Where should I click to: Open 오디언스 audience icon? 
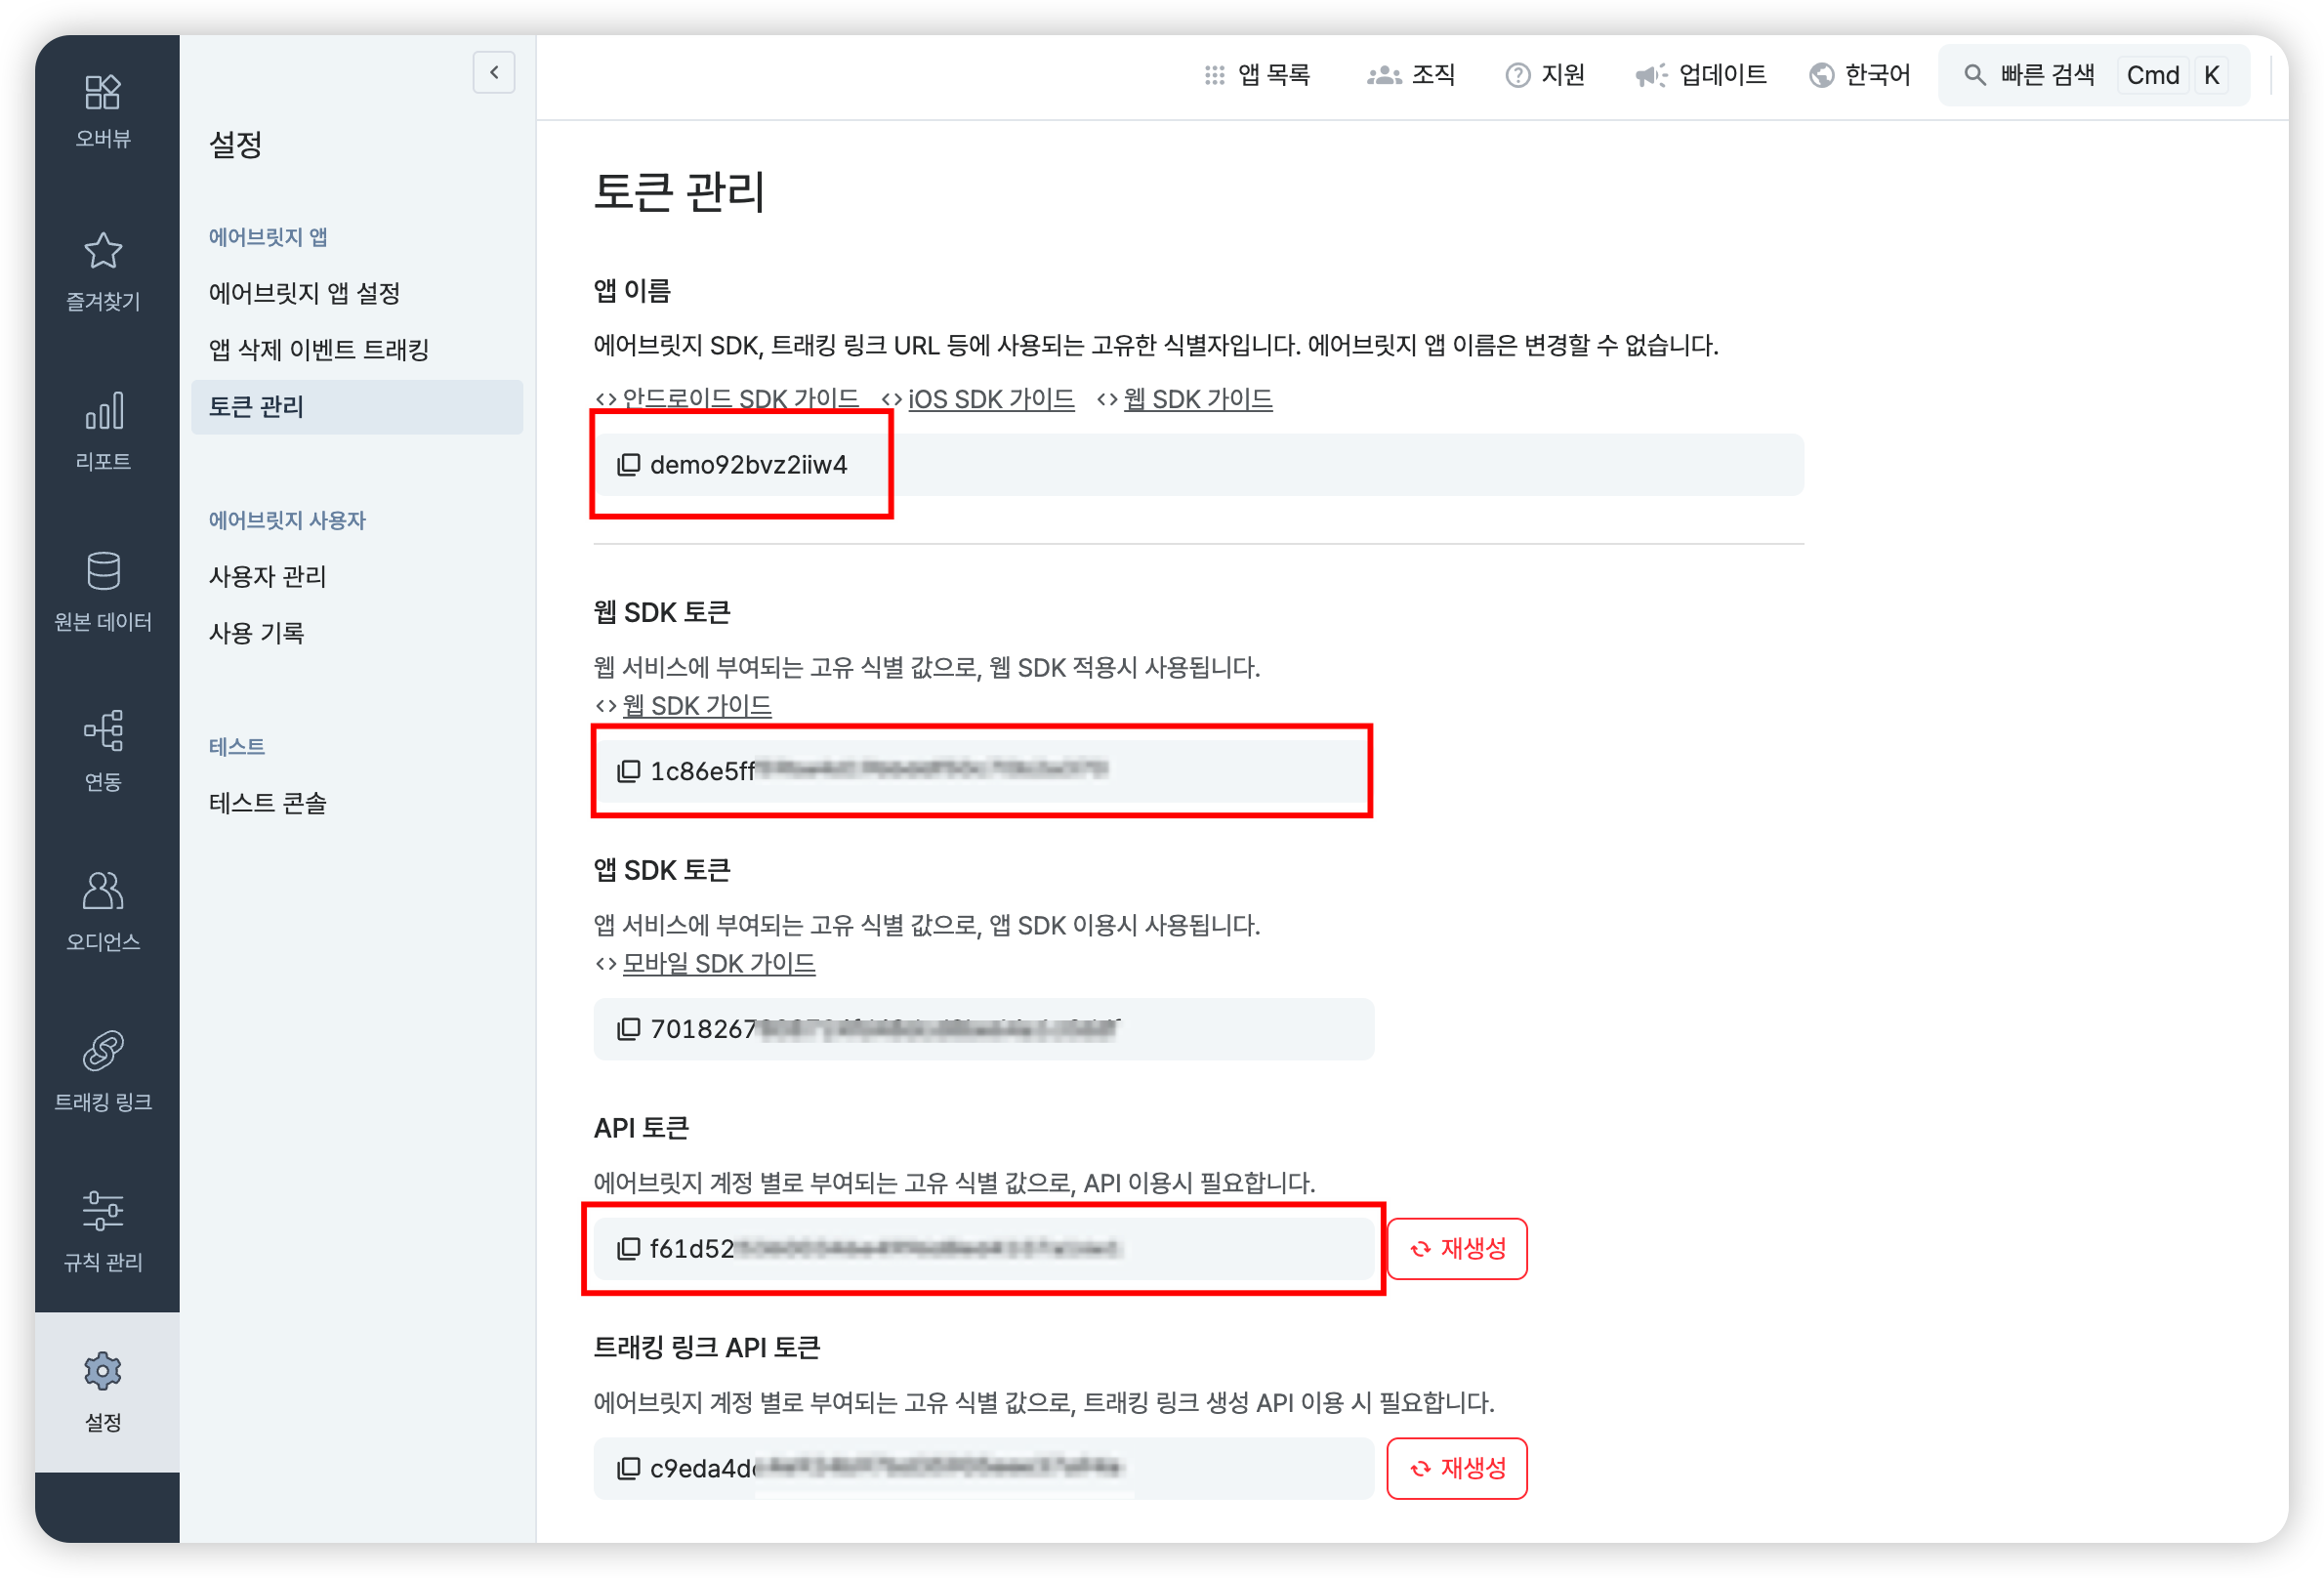103,891
